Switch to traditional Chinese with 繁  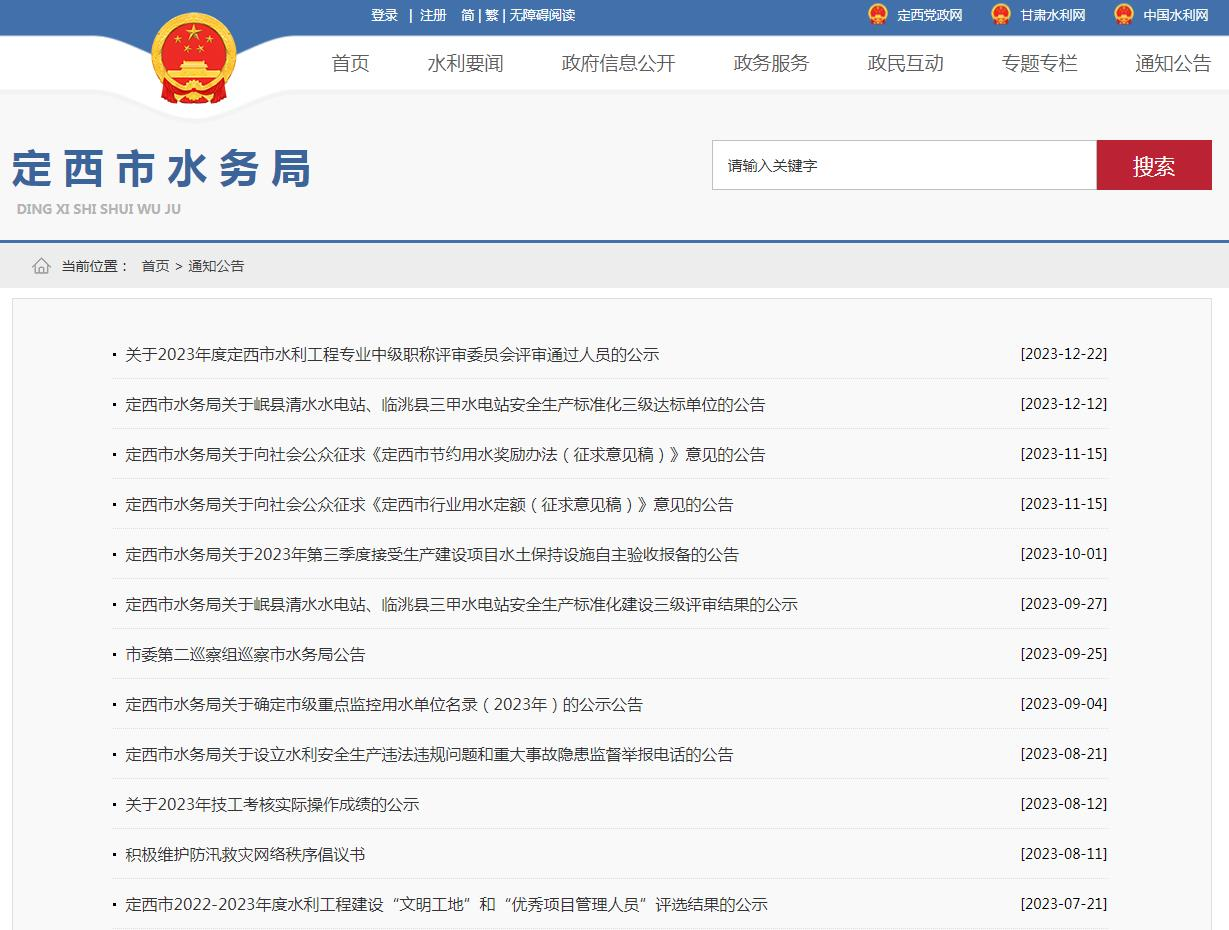click(492, 15)
